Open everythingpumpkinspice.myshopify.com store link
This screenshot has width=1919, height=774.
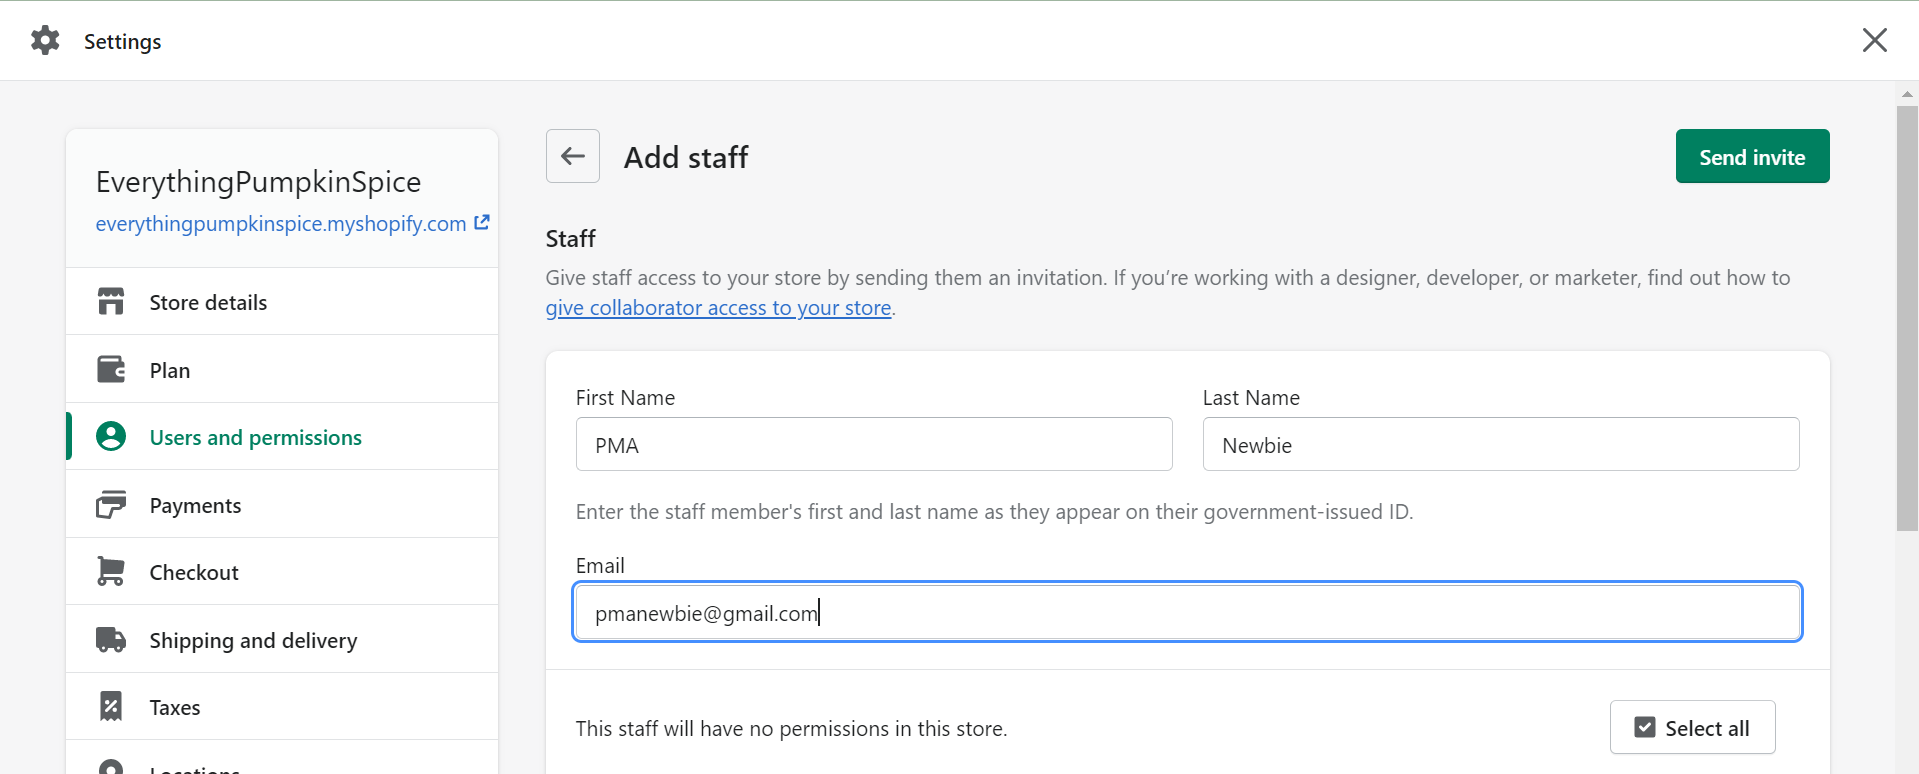point(281,224)
